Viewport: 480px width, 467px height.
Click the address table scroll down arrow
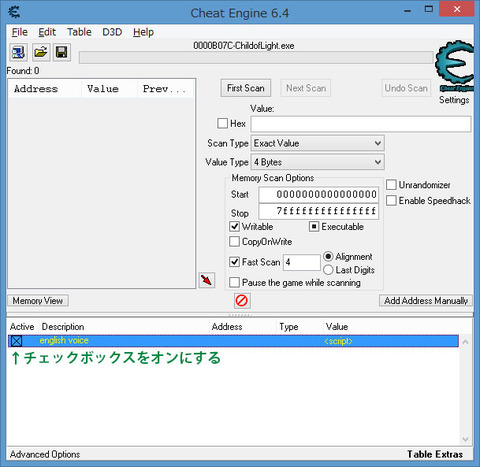(x=466, y=439)
